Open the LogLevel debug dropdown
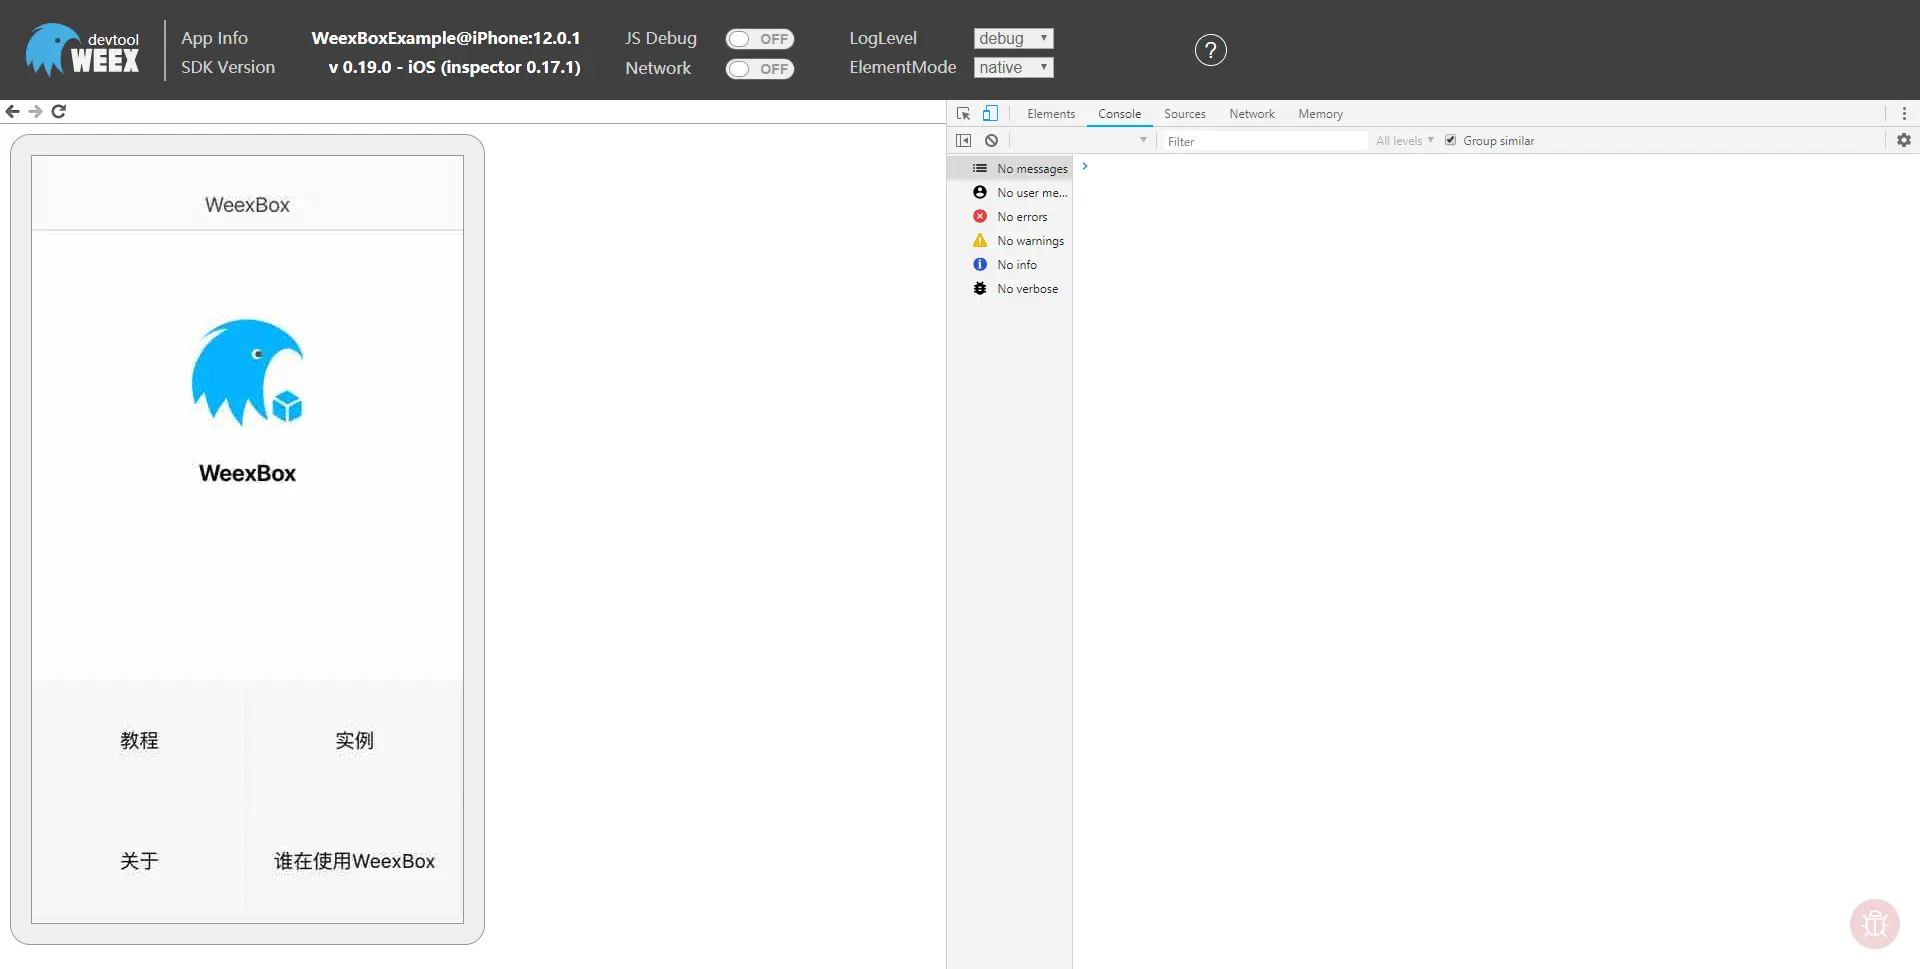The width and height of the screenshot is (1920, 969). [1013, 38]
